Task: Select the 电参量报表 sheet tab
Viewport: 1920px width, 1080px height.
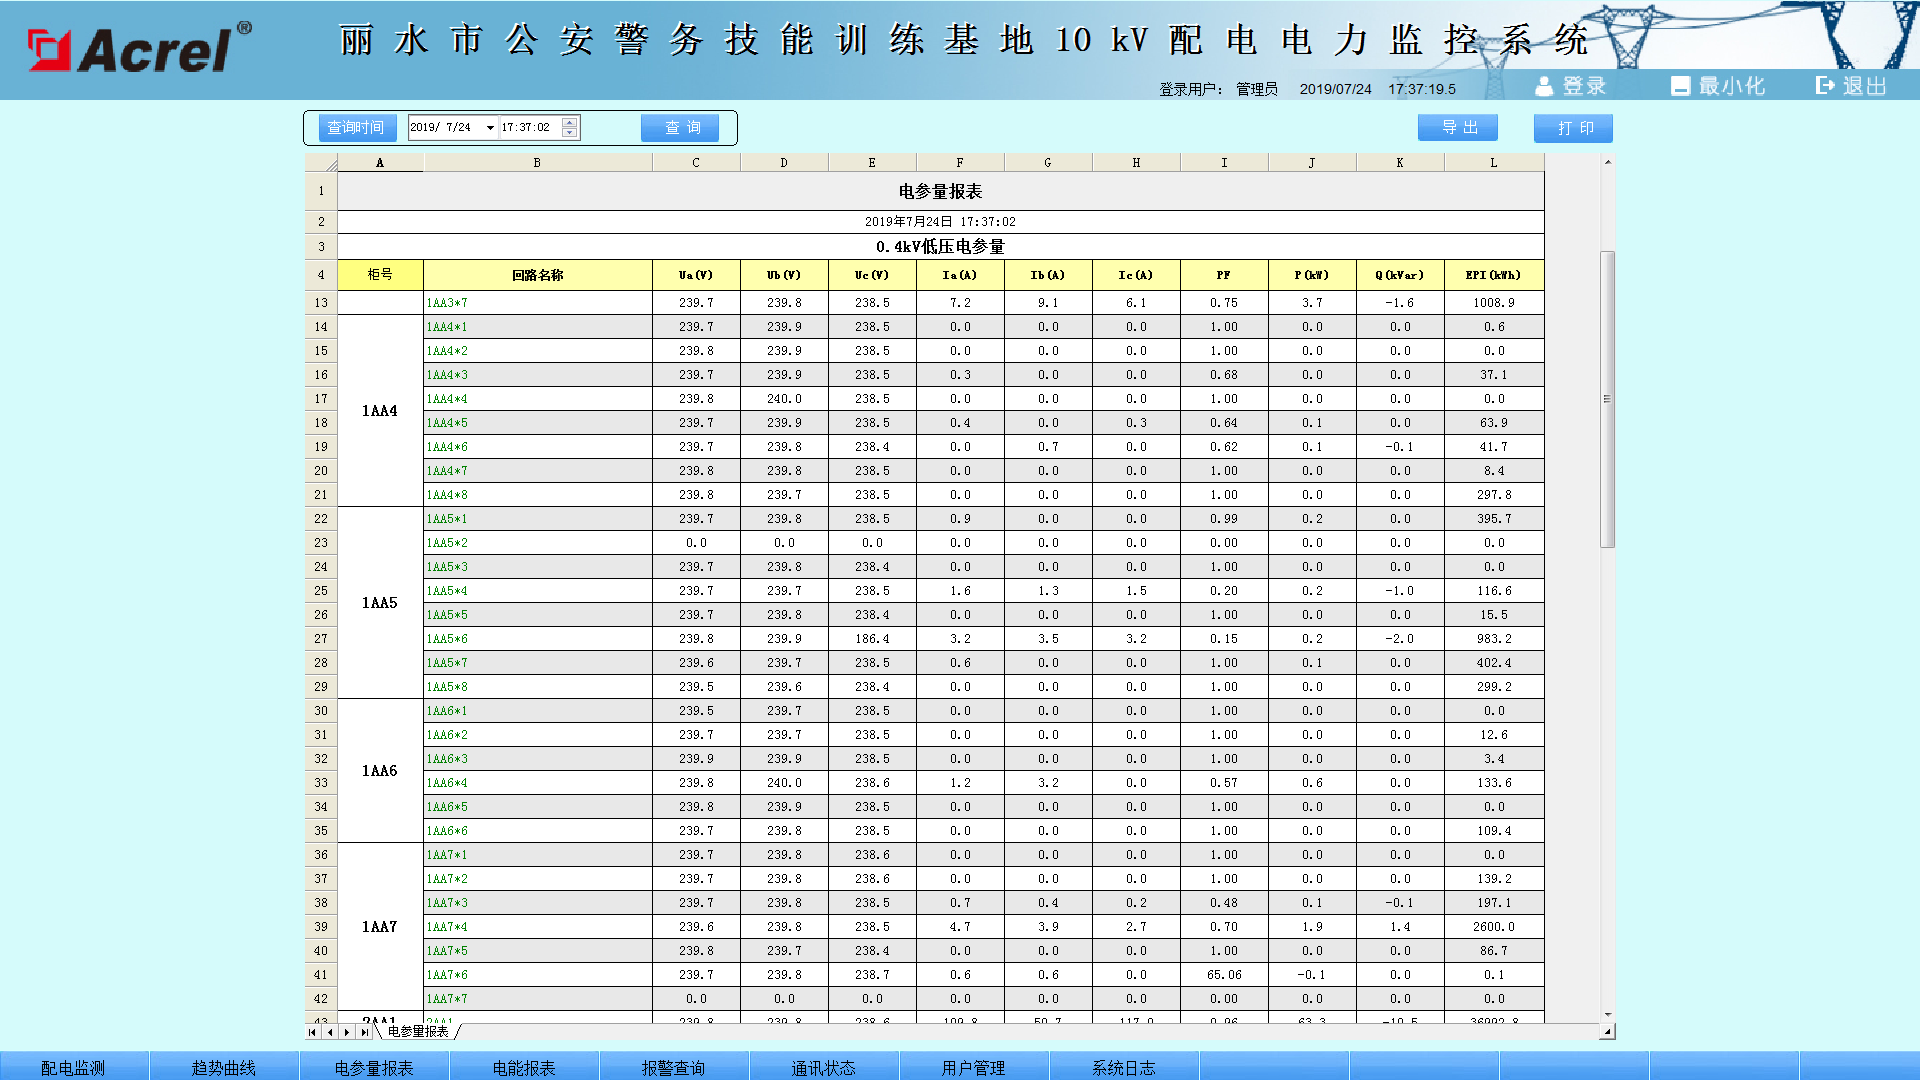Action: [418, 1032]
